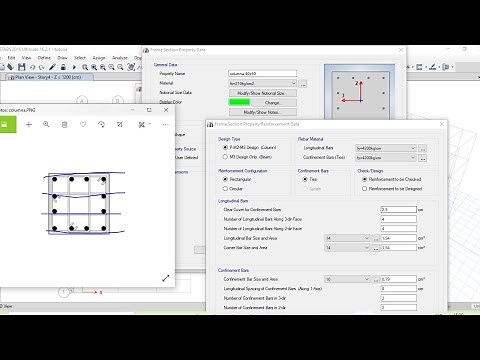Click Clear Cover for Confinement Bars field
The height and width of the screenshot is (360, 480).
(x=399, y=210)
